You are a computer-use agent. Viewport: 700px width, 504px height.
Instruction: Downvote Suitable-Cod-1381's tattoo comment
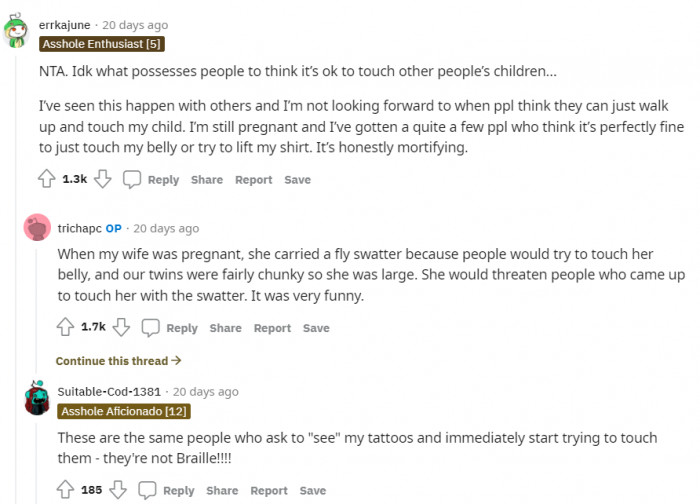tap(117, 490)
